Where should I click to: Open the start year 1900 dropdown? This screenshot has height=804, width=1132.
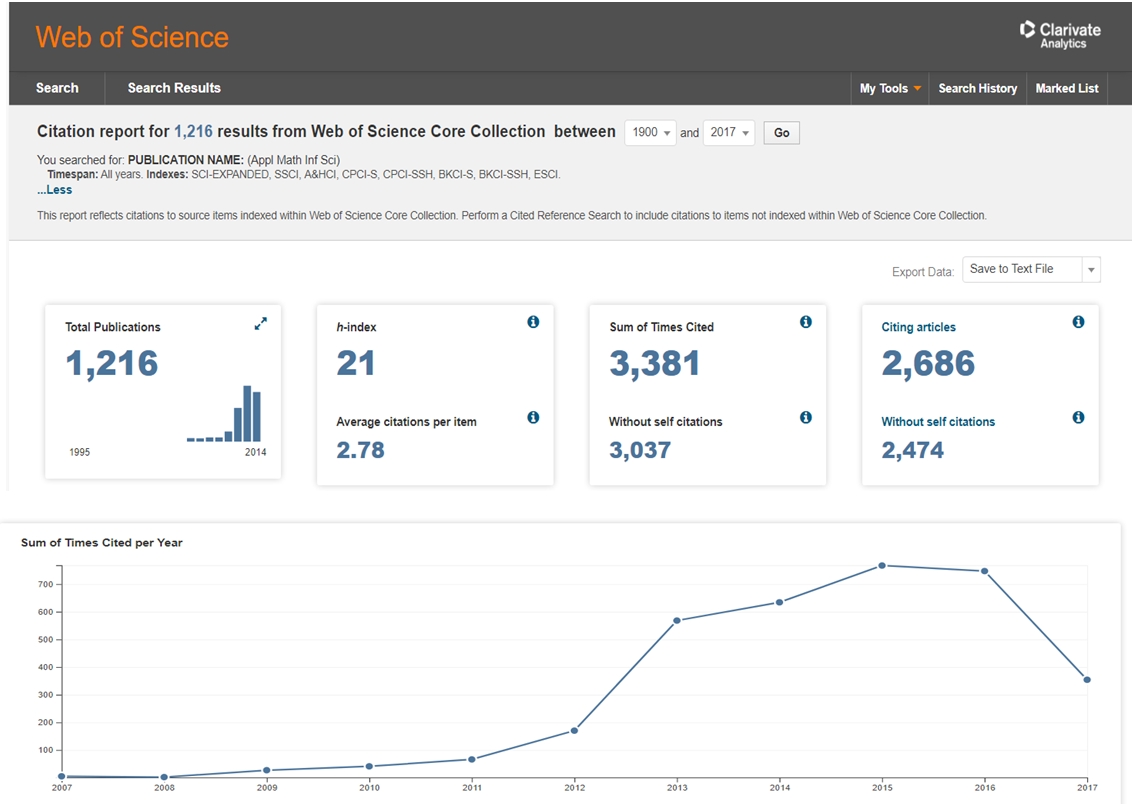[651, 133]
